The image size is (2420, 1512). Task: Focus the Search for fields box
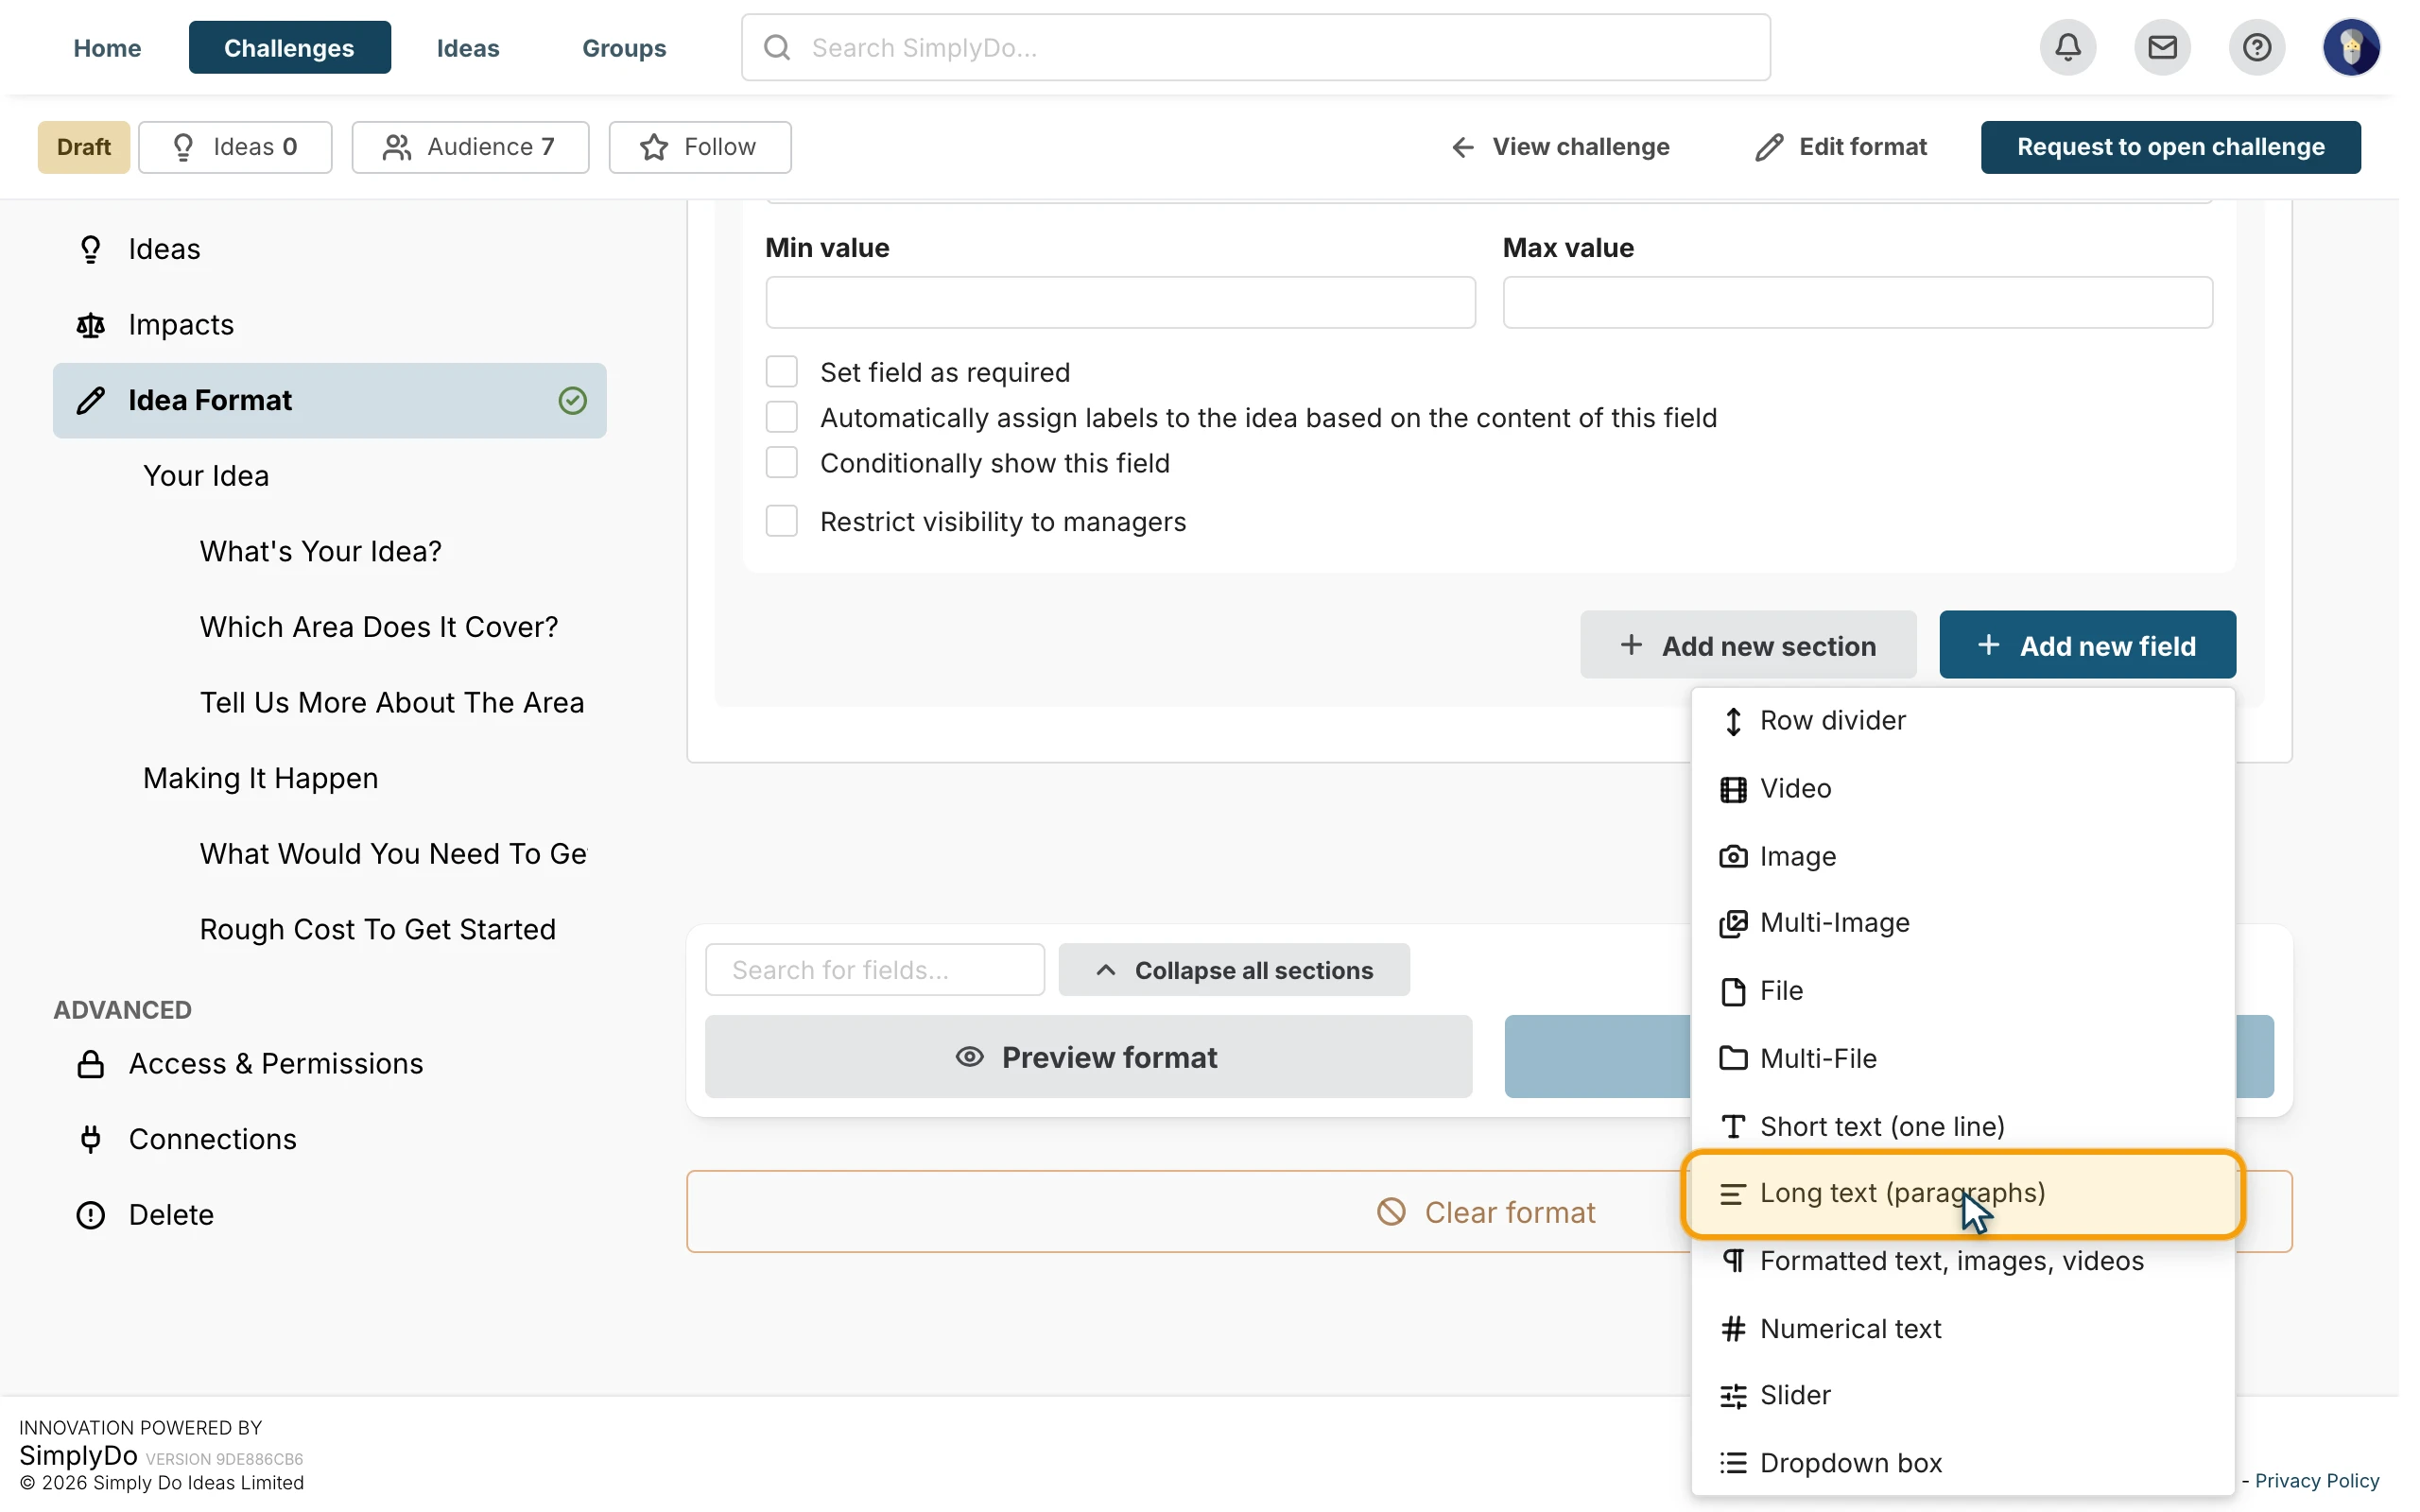[875, 970]
